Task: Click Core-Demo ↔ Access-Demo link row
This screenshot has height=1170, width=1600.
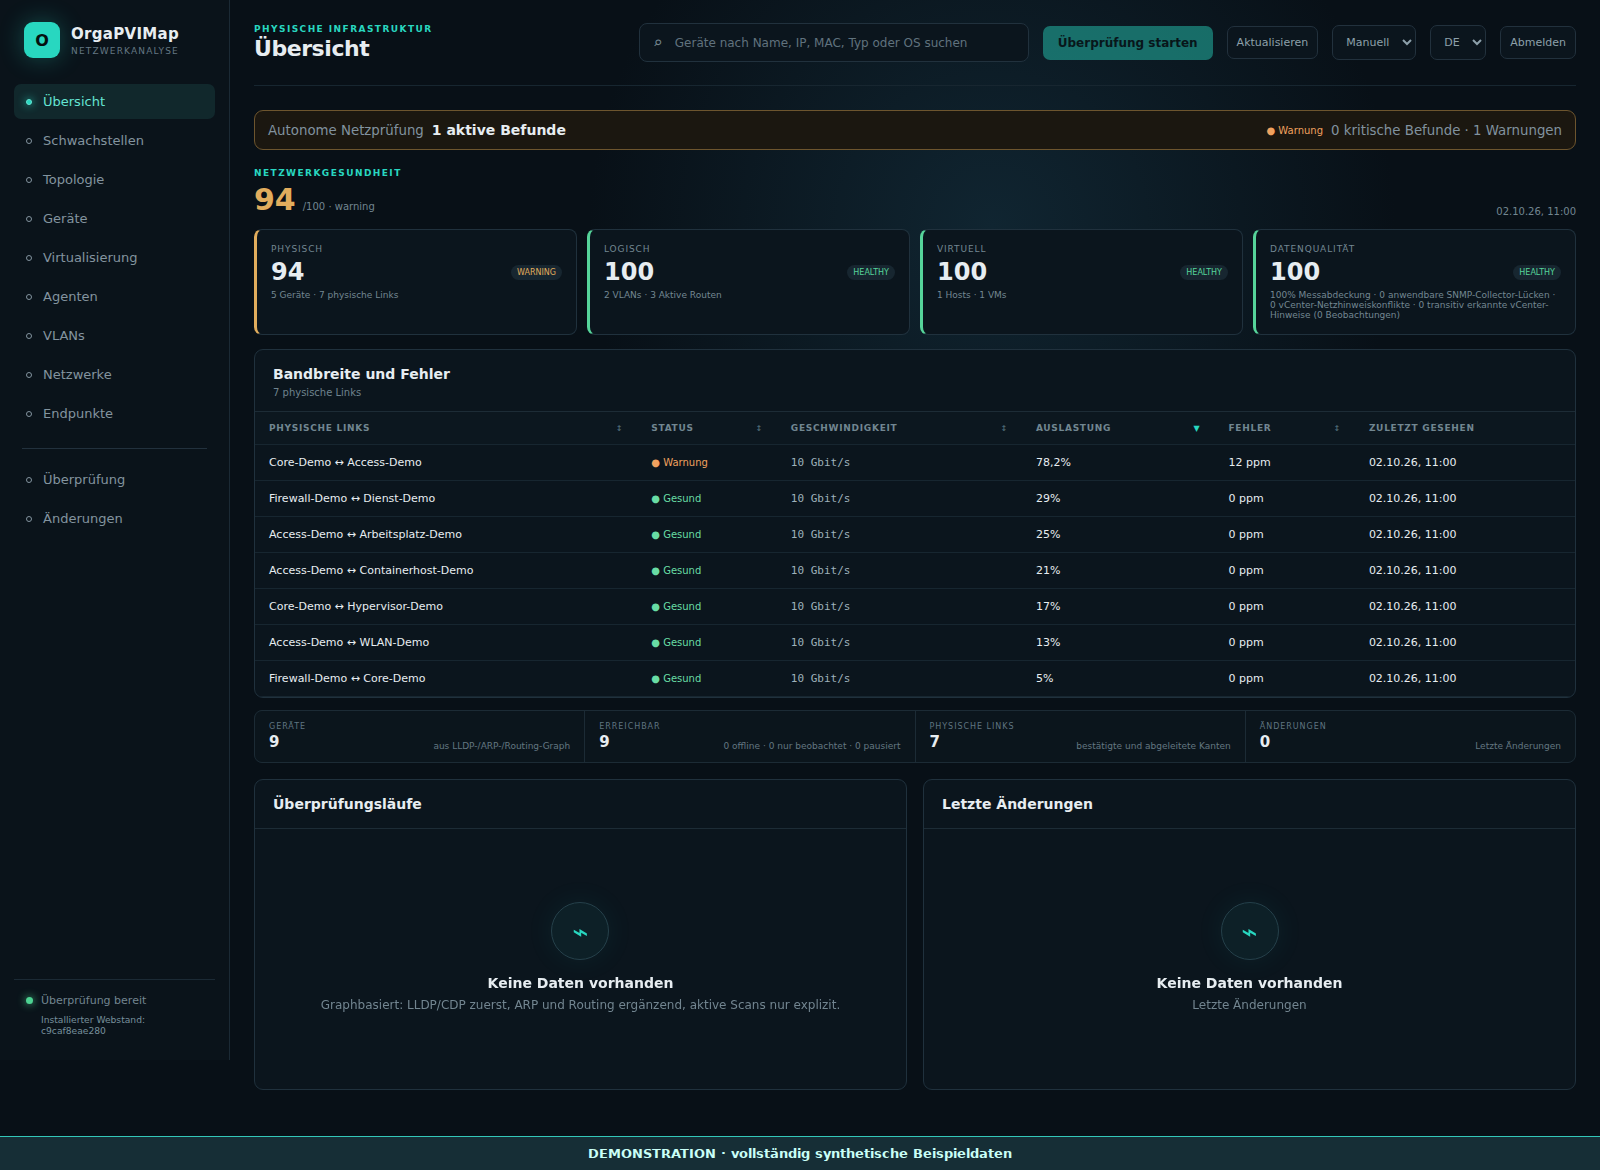Action: pyautogui.click(x=915, y=463)
